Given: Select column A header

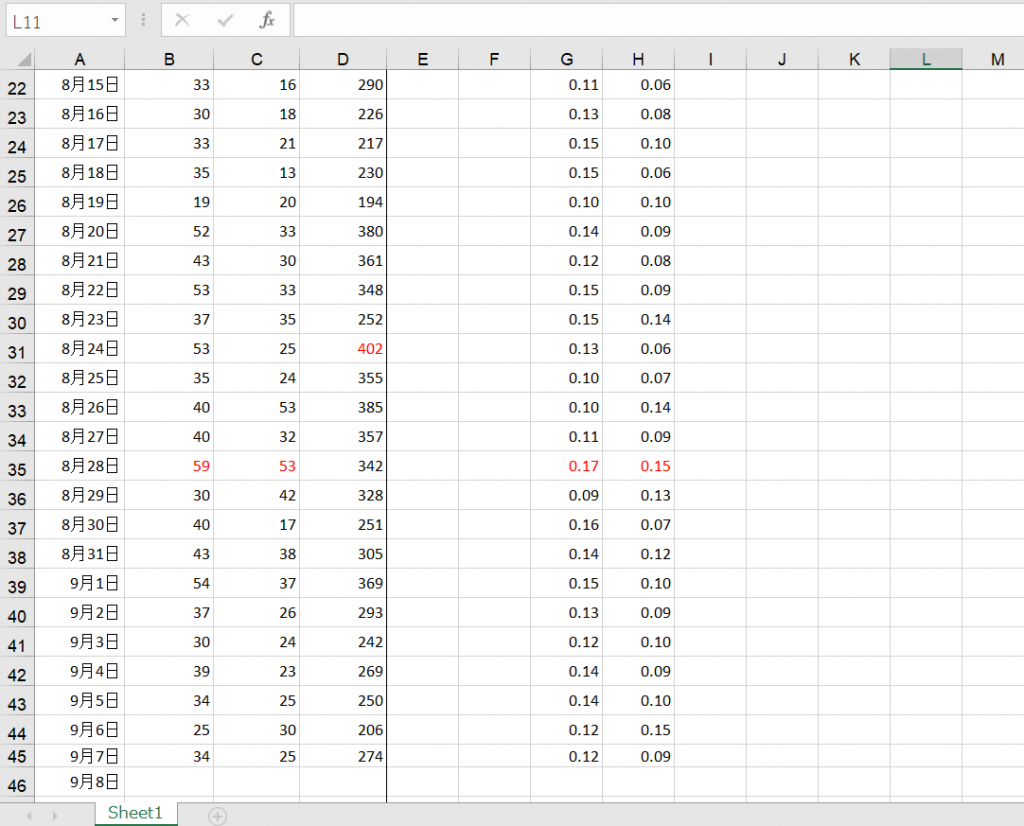Looking at the screenshot, I should [x=80, y=59].
